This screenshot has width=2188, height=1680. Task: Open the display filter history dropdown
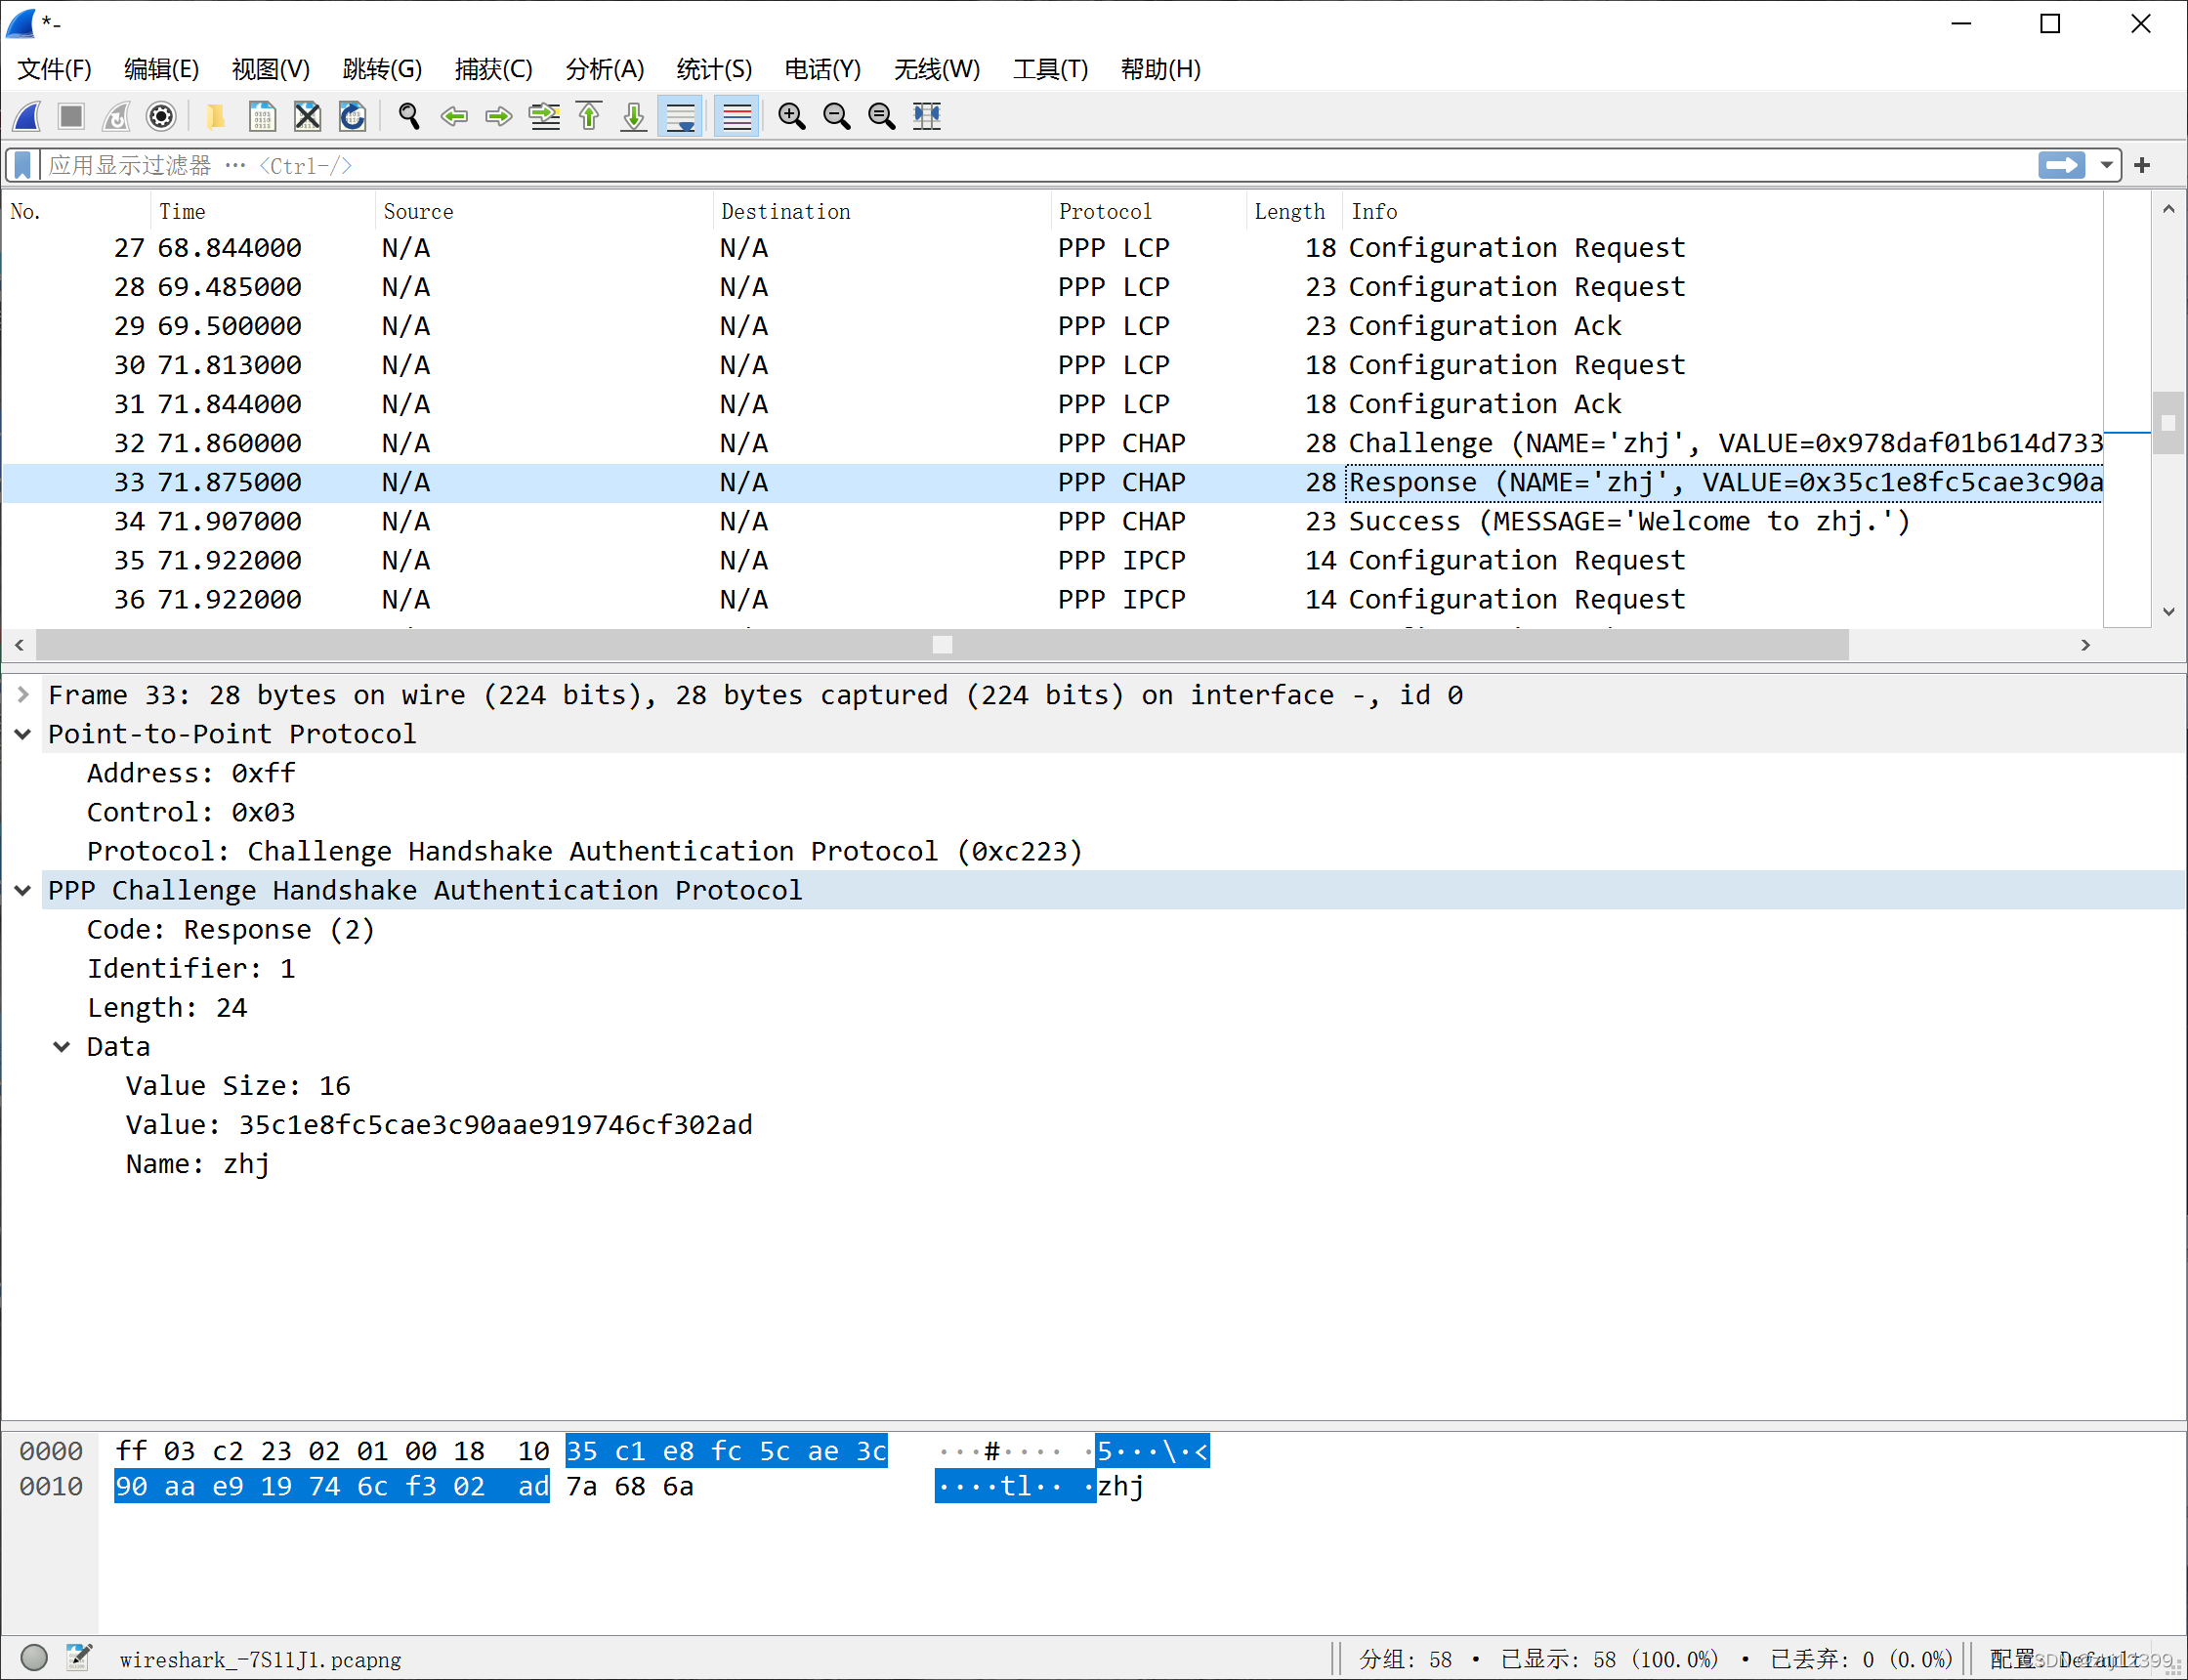(x=2106, y=165)
